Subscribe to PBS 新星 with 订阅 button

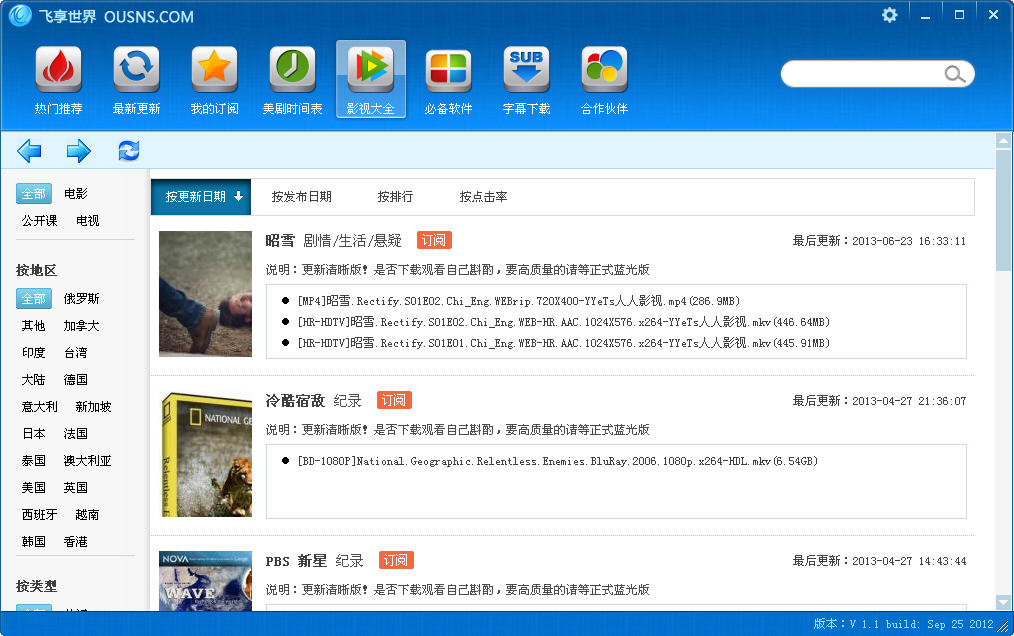click(396, 560)
